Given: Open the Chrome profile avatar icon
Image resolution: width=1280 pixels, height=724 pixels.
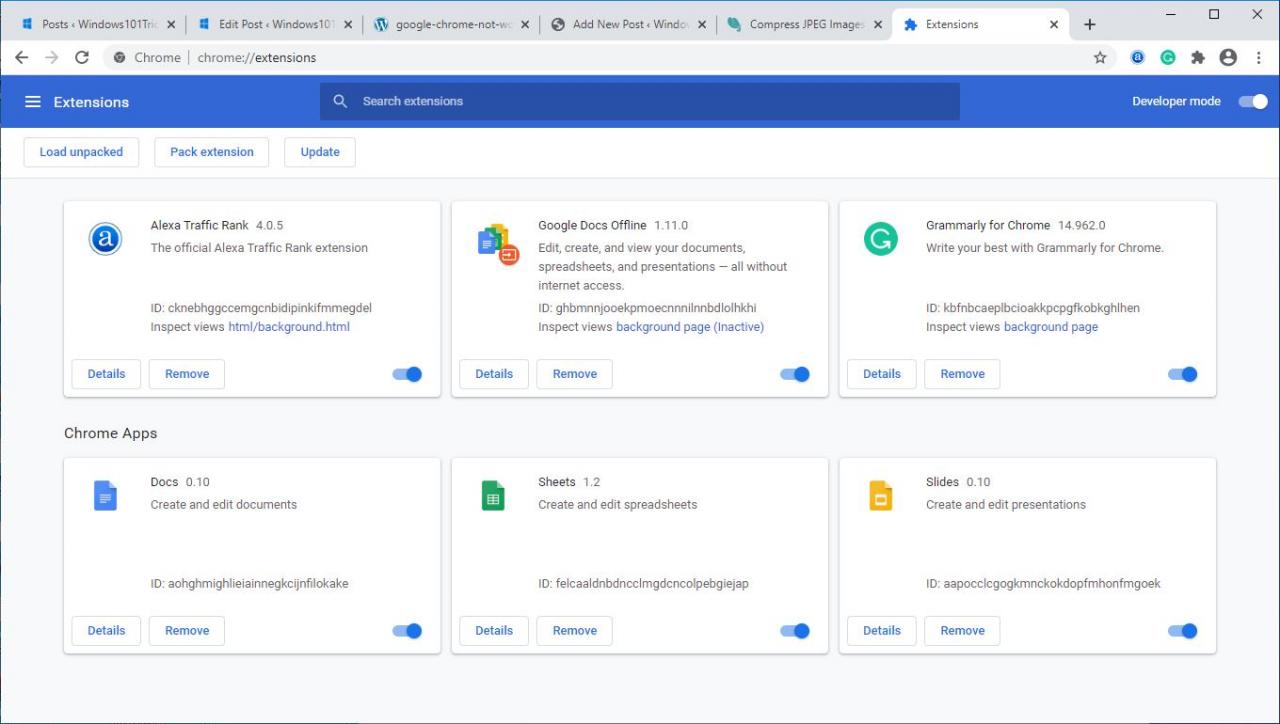Looking at the screenshot, I should click(1228, 58).
